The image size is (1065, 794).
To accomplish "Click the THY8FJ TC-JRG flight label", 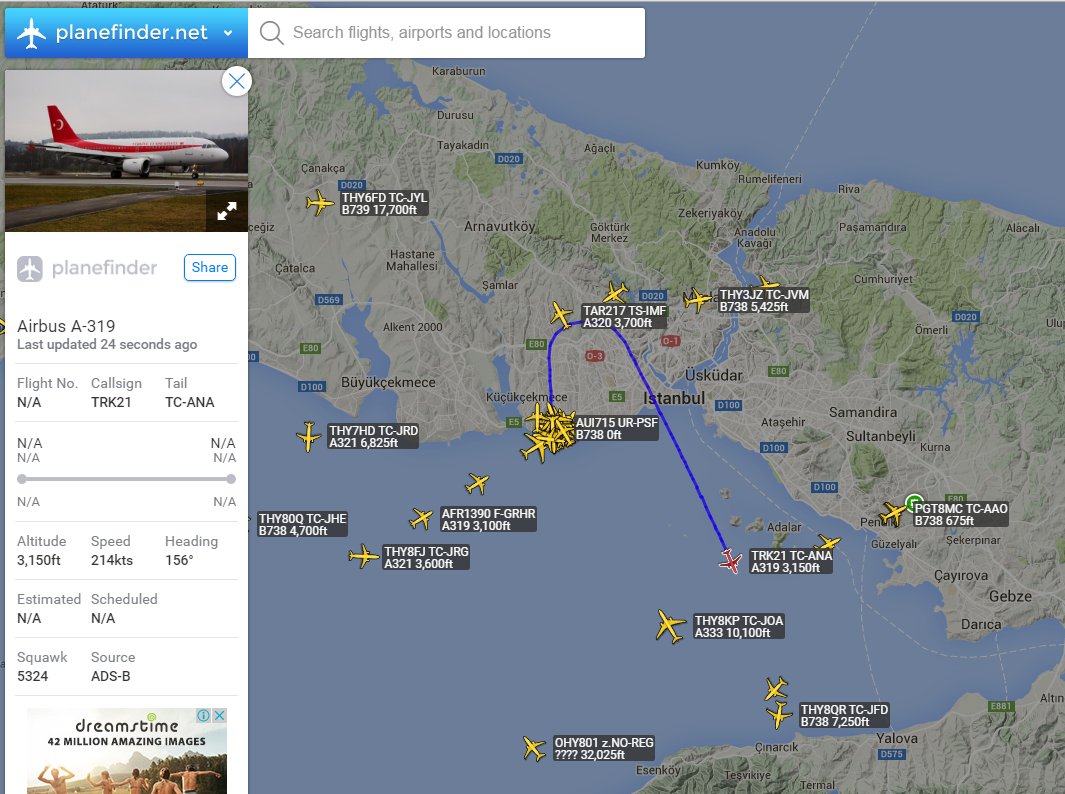I will coord(426,558).
